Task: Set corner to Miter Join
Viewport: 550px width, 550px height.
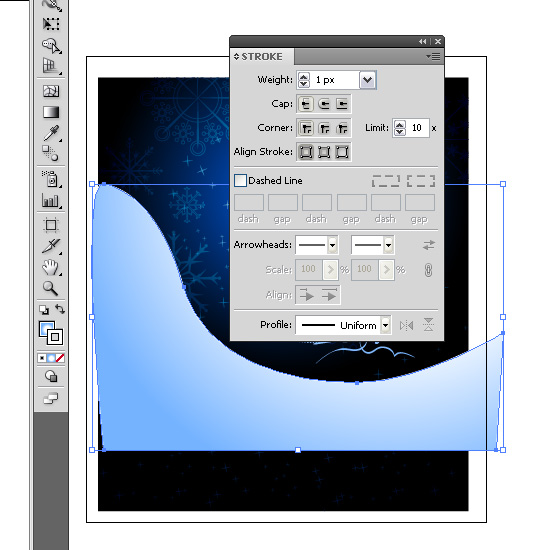Action: tap(306, 128)
